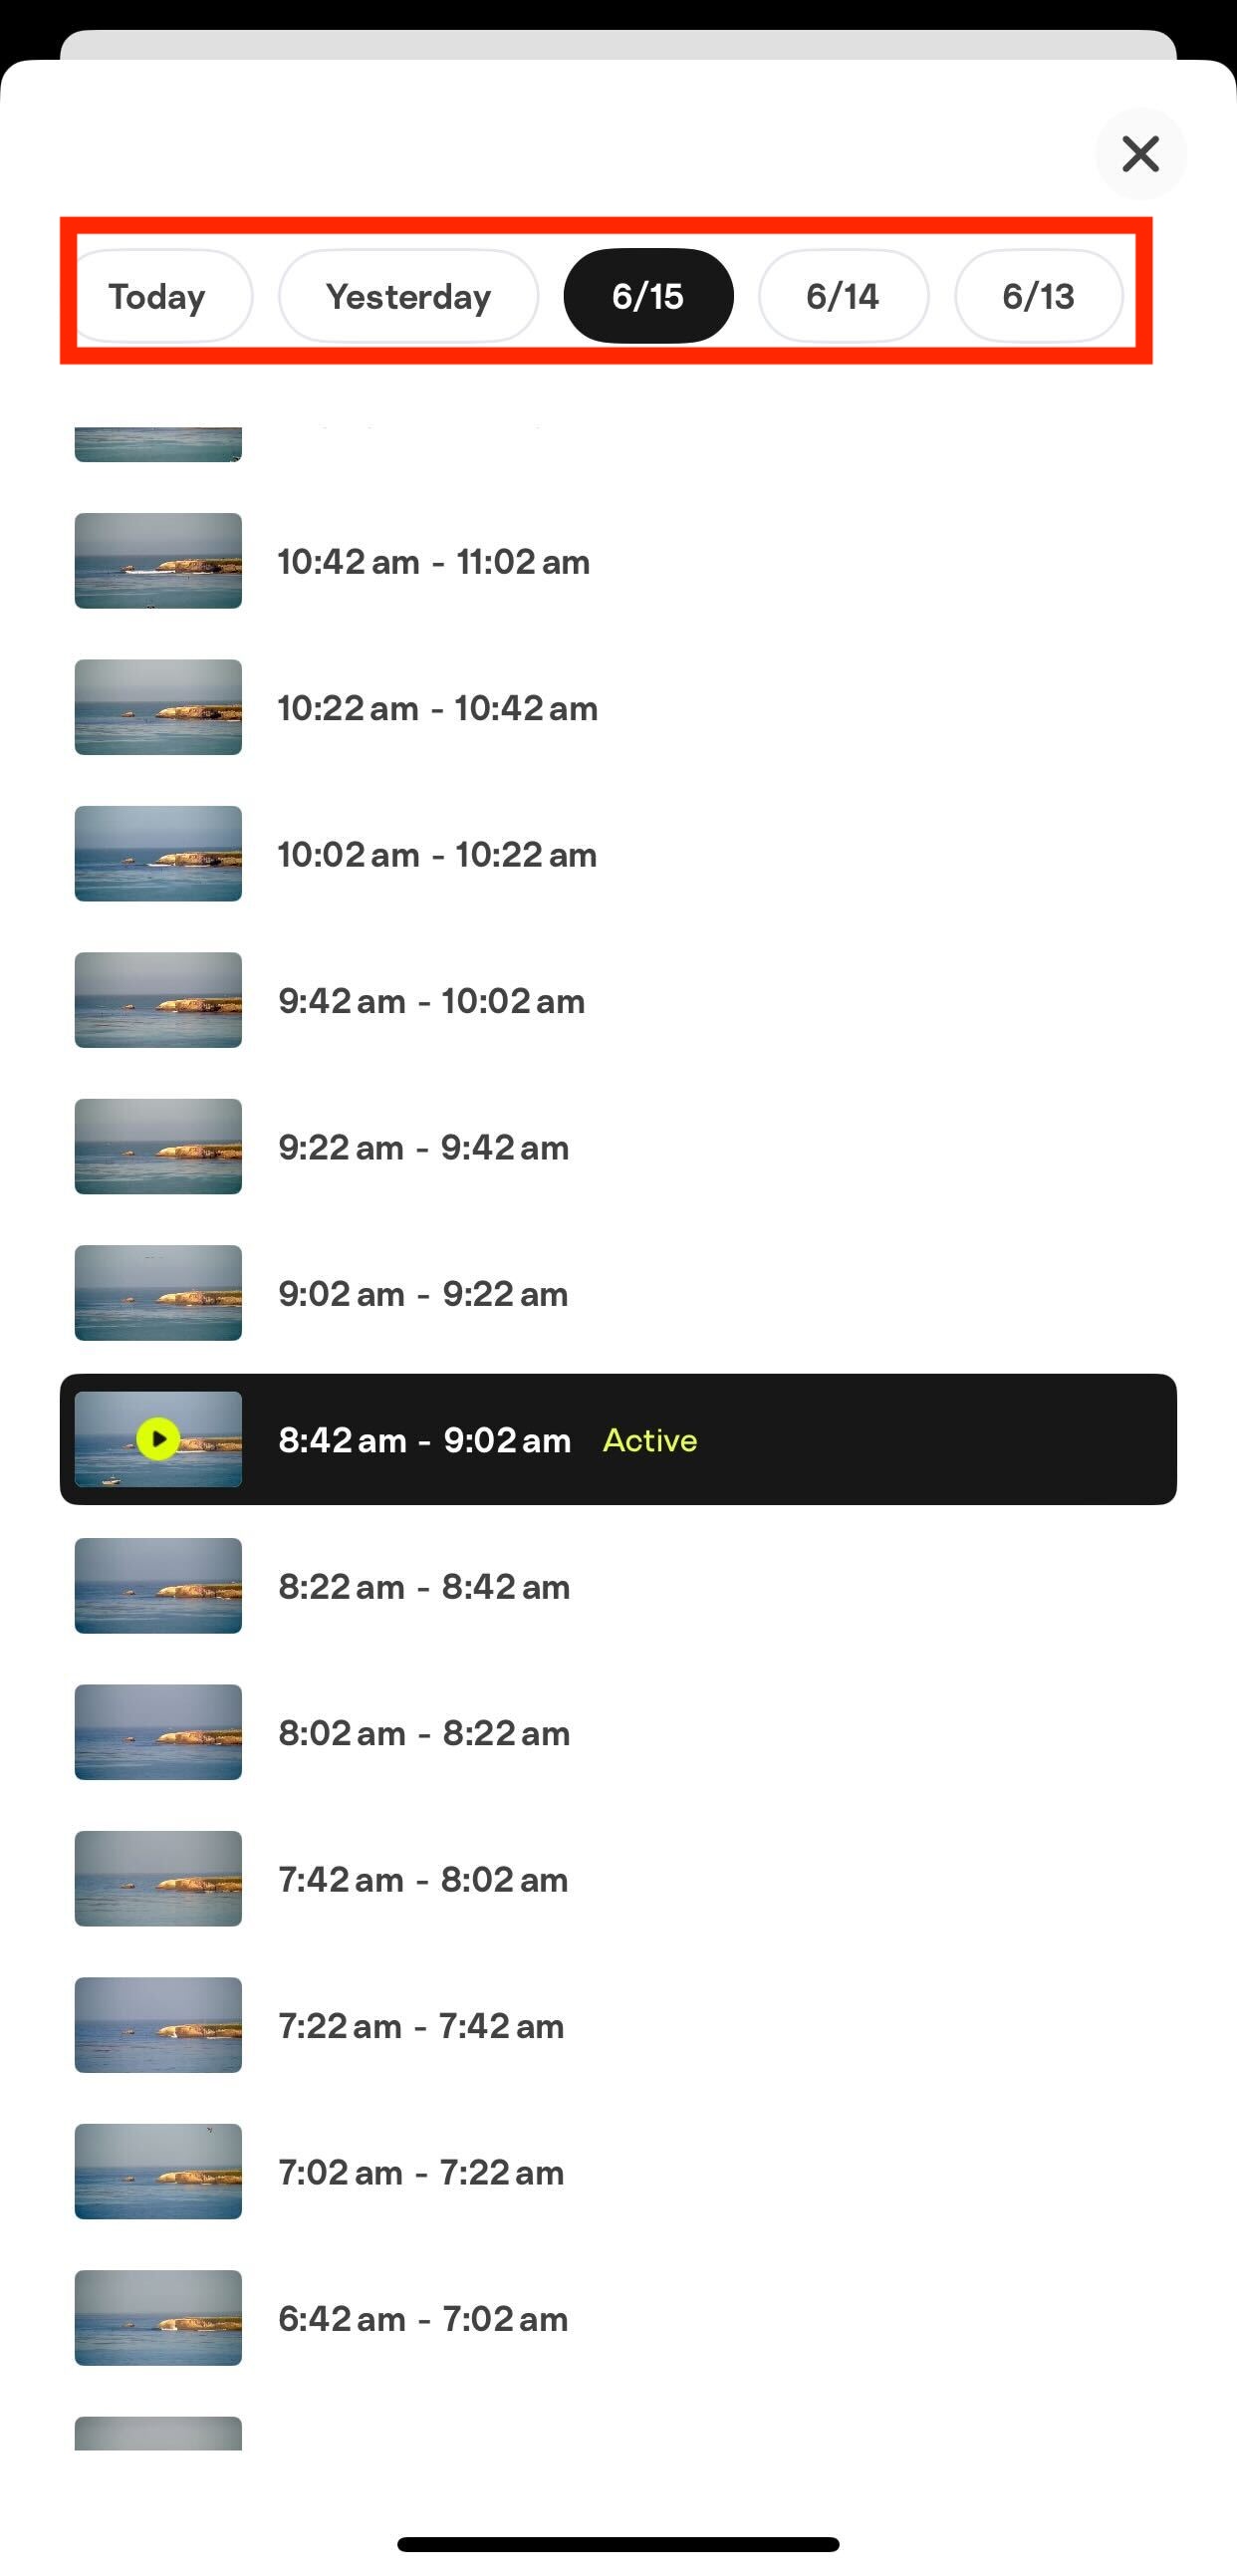
Task: Choose the 7:42 am - 8:02 am clip
Action: tap(618, 1879)
